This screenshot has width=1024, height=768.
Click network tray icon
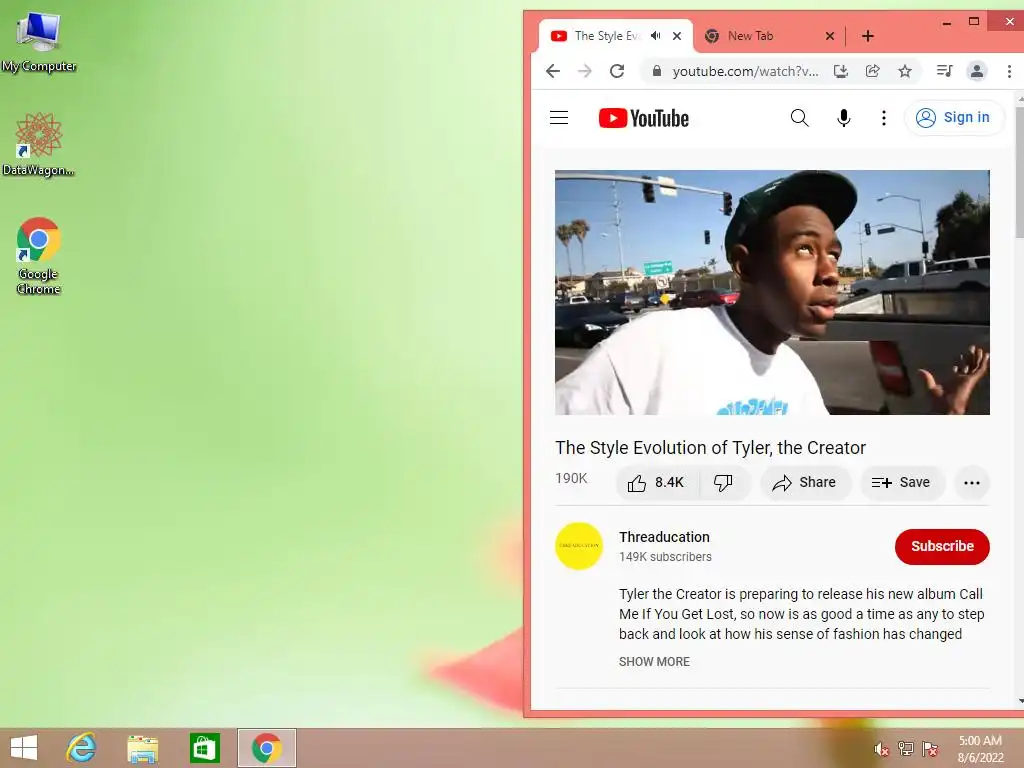pos(905,748)
